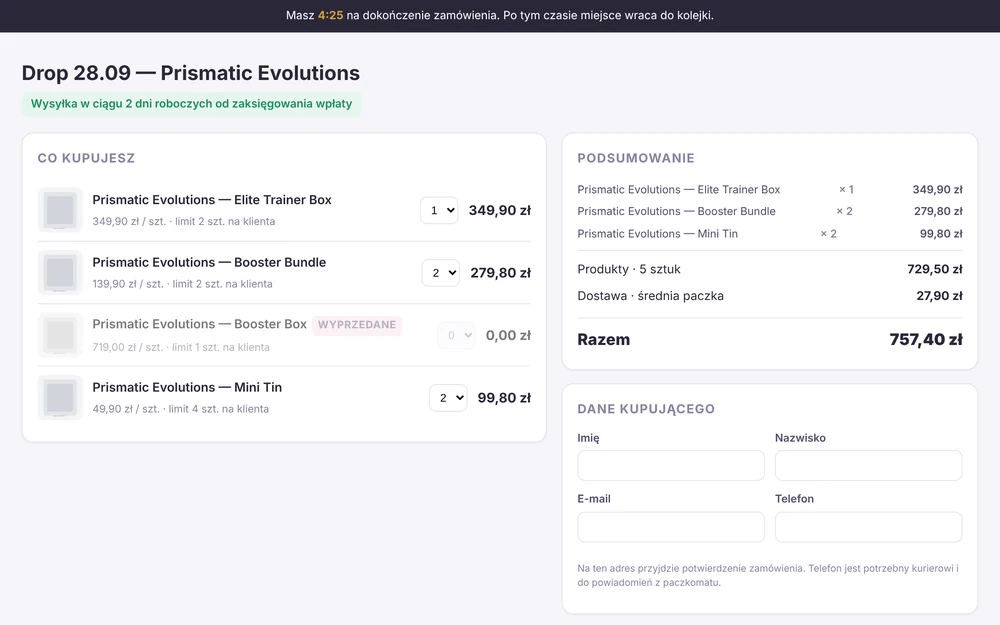Click the 'DANE KUPUJĄCEGO' section heading

(x=646, y=409)
